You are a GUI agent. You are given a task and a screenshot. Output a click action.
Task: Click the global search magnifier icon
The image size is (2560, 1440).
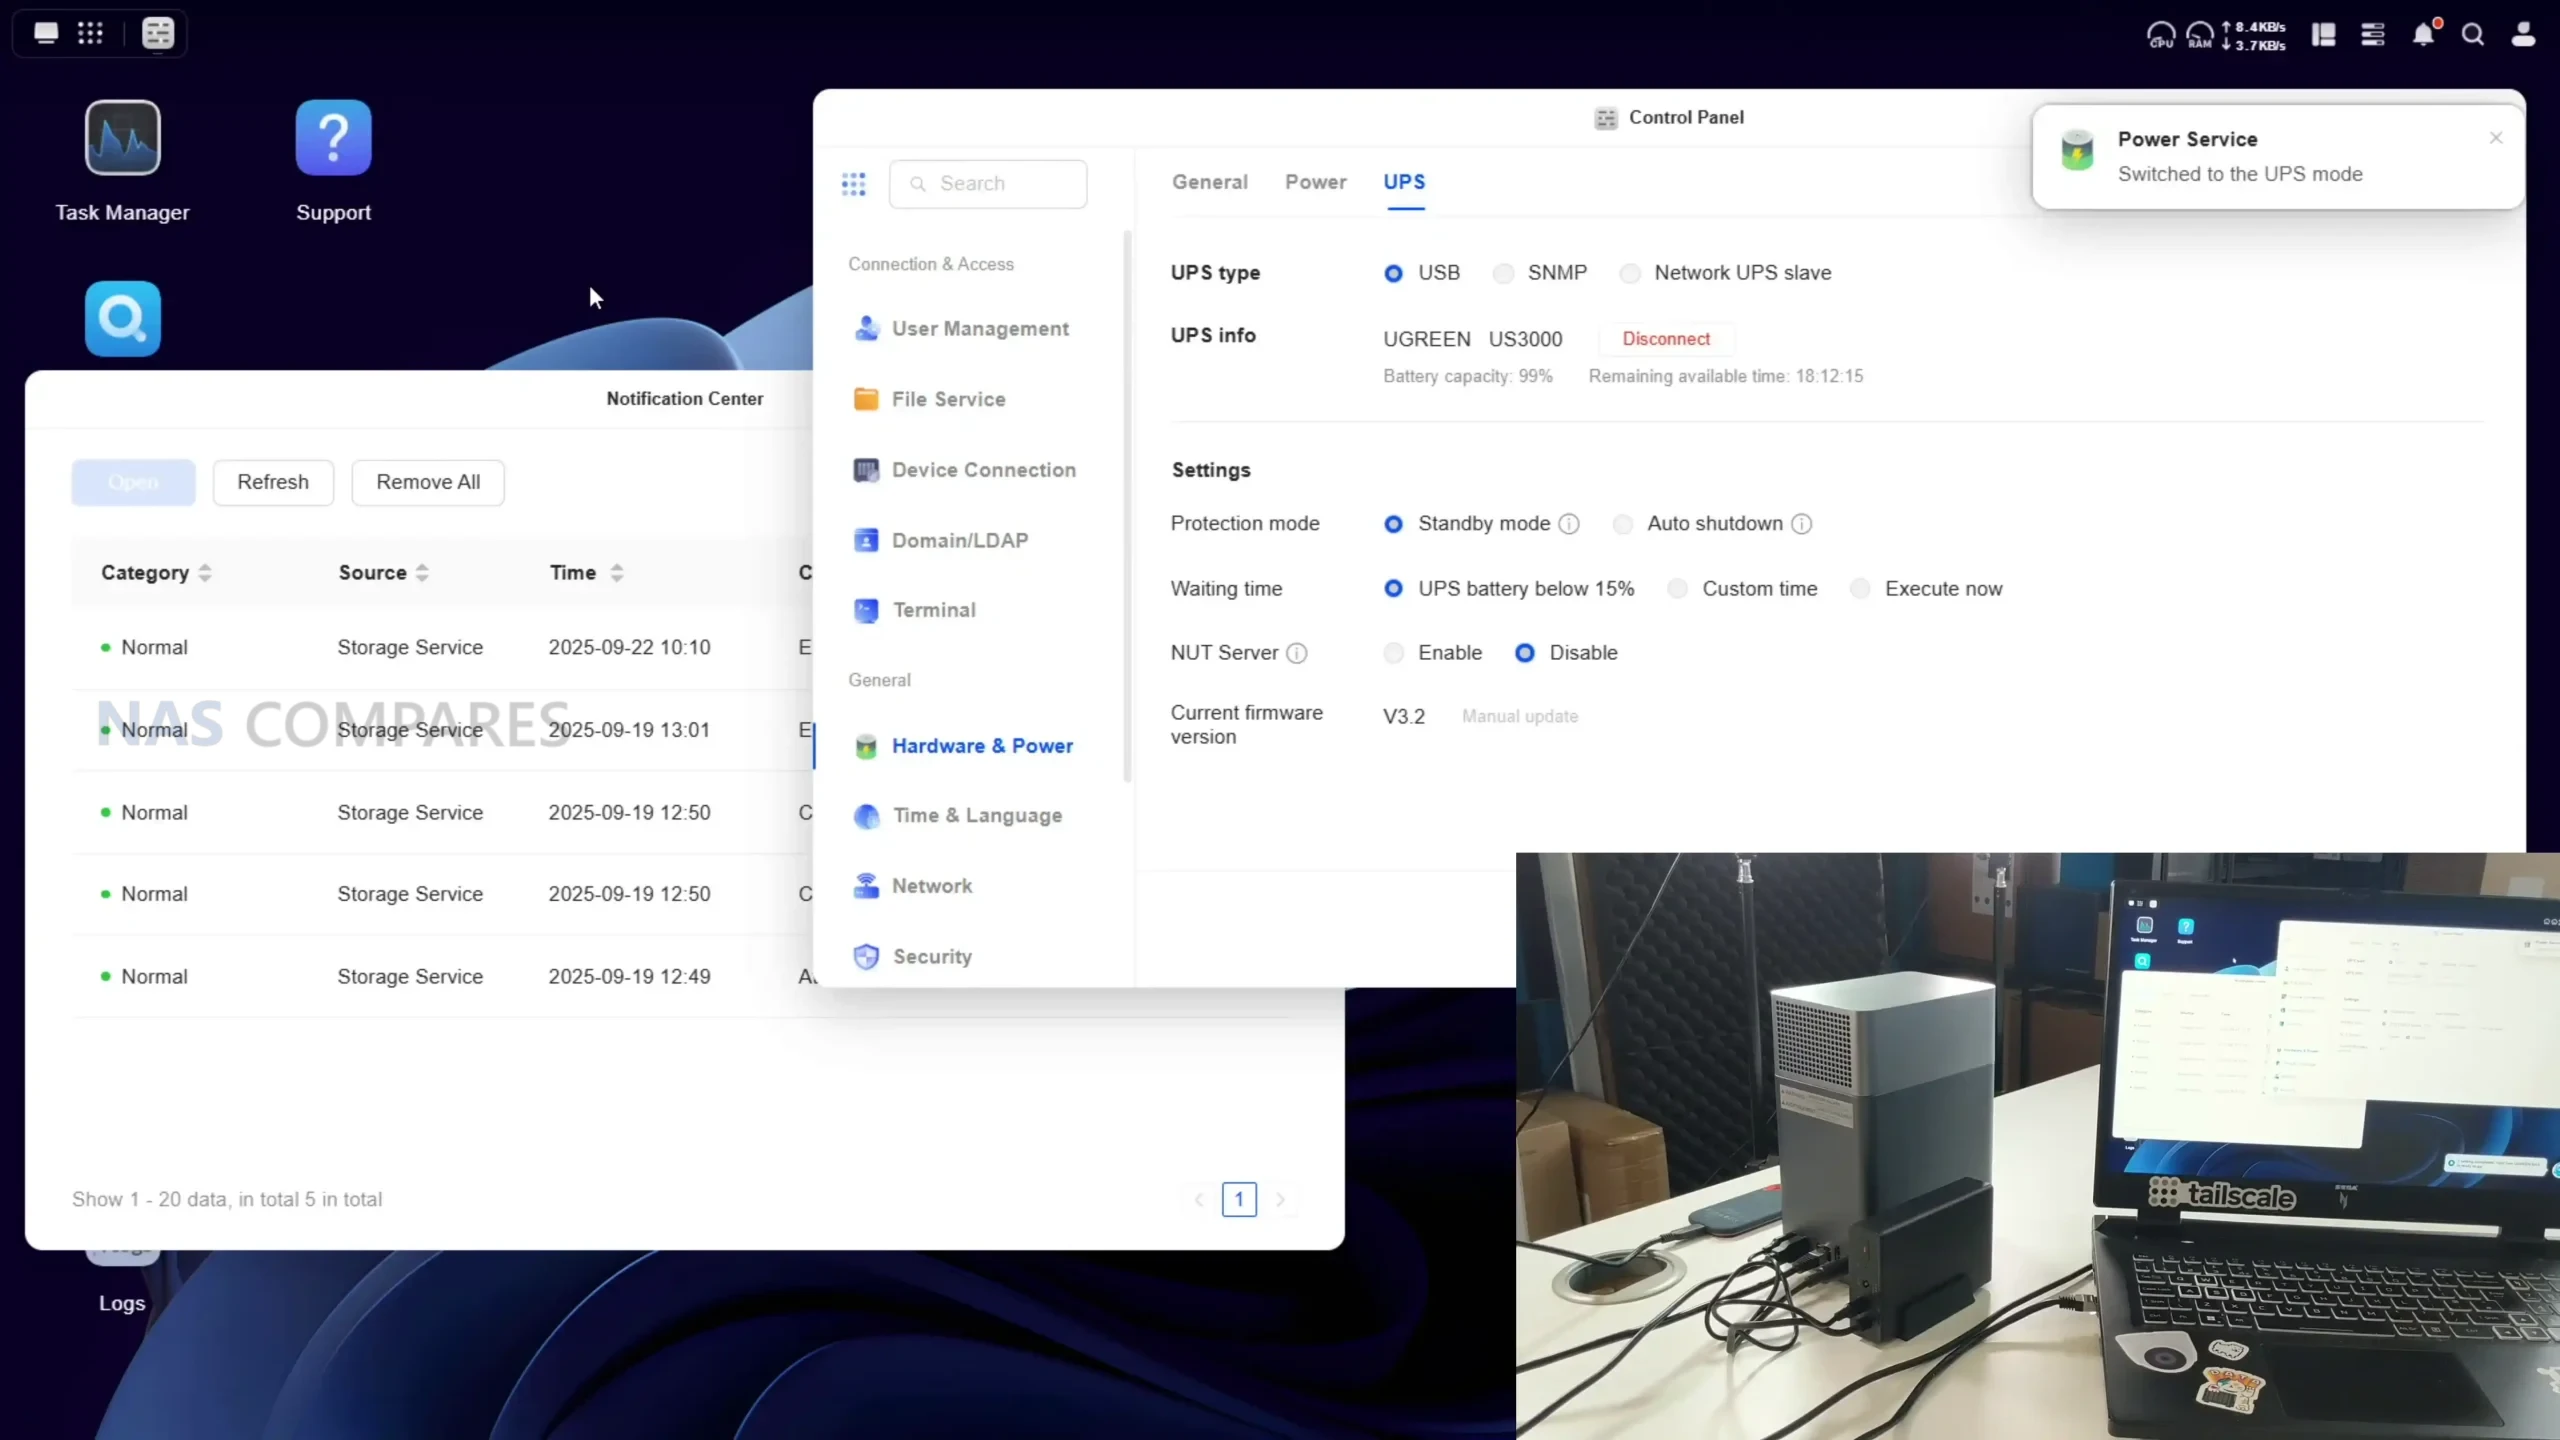point(2473,35)
